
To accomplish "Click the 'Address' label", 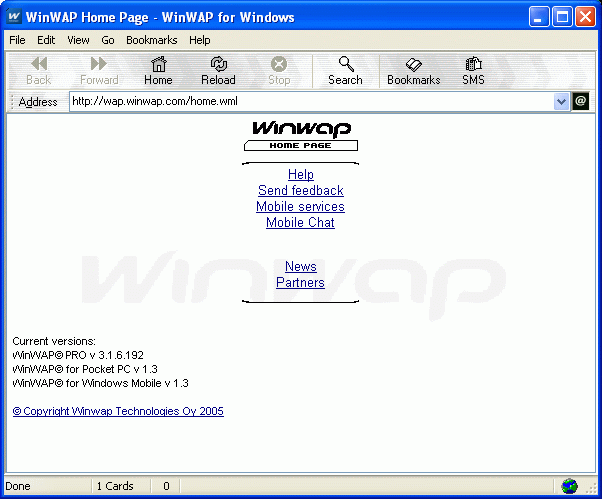I will pos(38,102).
